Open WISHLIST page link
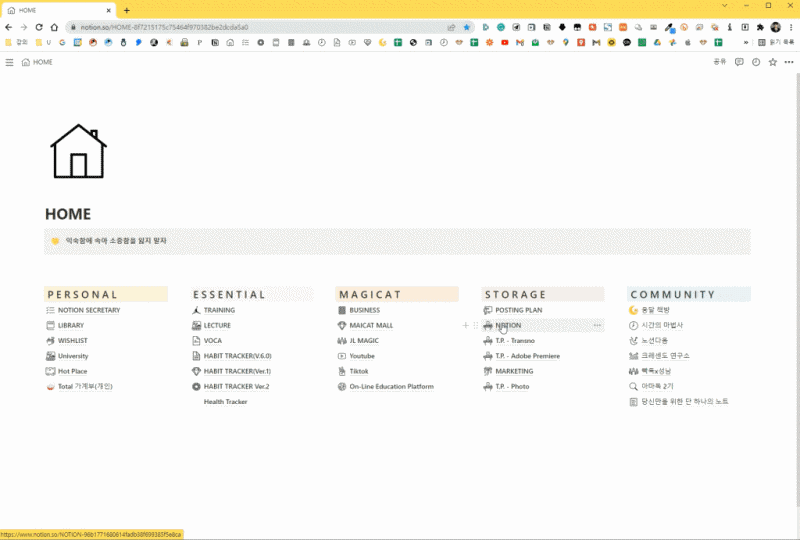This screenshot has height=540, width=800. tap(72, 340)
